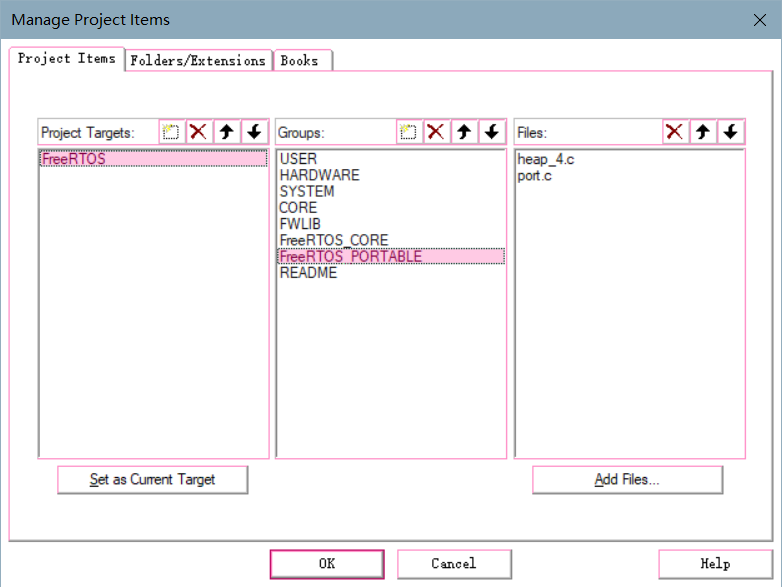Delete the selected file
Viewport: 782px width, 587px height.
pyautogui.click(x=675, y=132)
